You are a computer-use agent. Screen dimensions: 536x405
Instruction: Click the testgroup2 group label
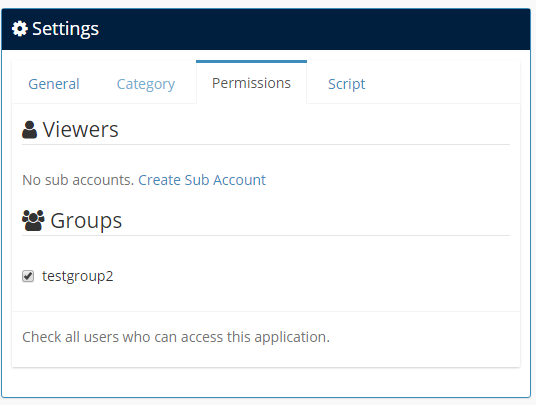click(x=78, y=276)
